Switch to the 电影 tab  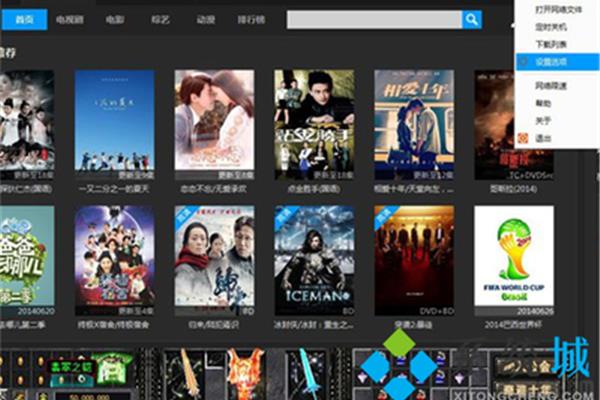tap(115, 20)
